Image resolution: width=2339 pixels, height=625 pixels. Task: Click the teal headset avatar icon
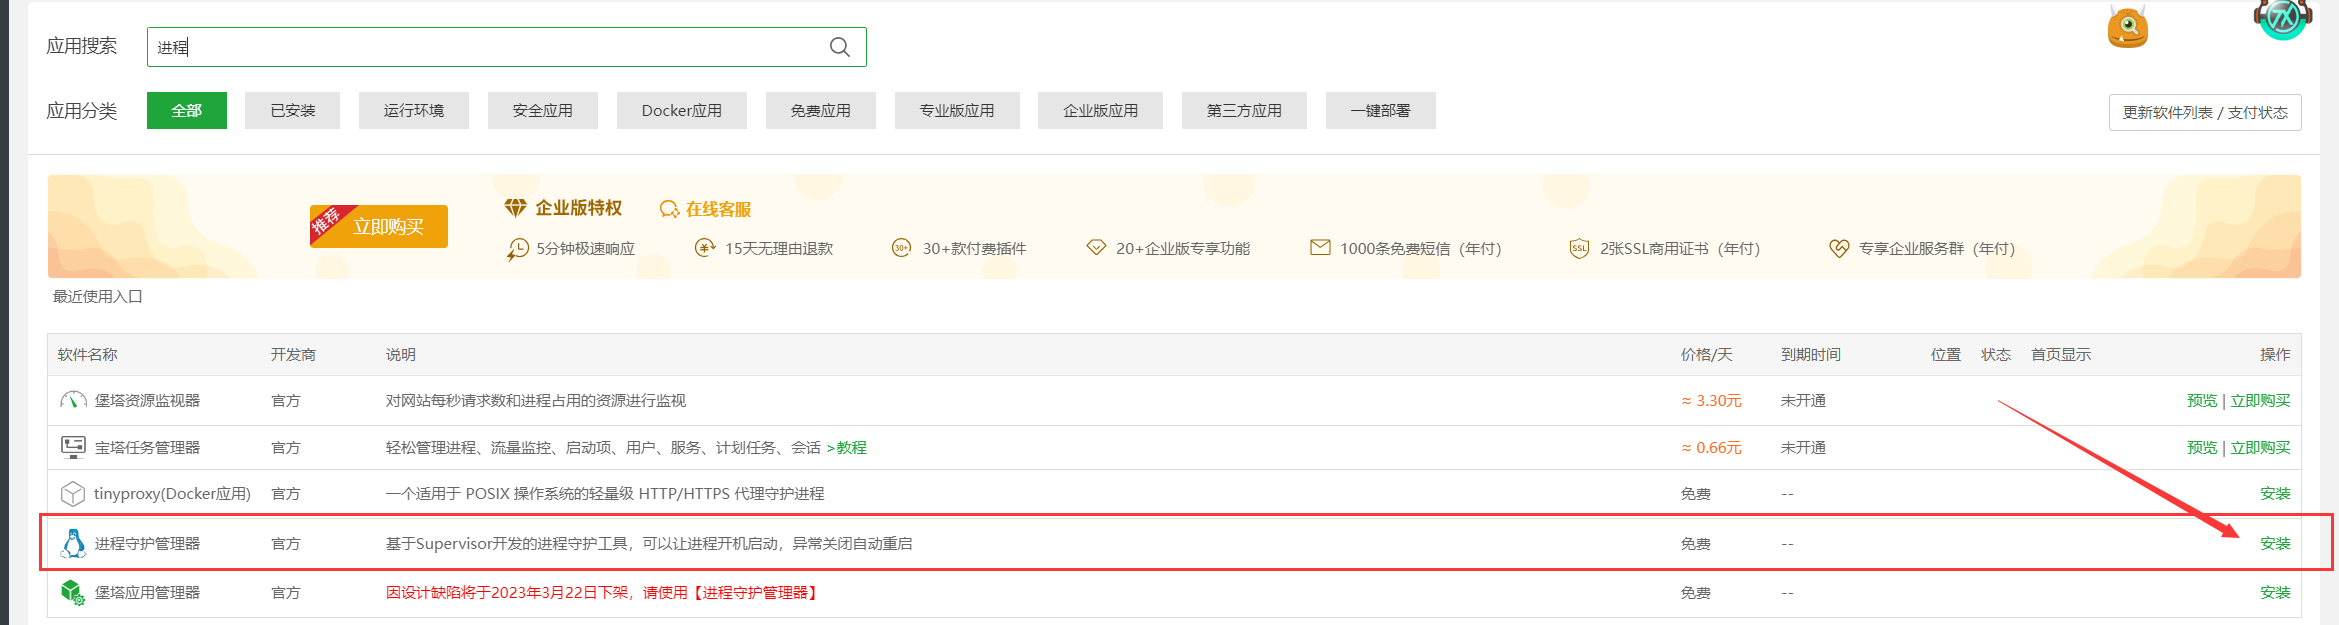(x=2283, y=17)
